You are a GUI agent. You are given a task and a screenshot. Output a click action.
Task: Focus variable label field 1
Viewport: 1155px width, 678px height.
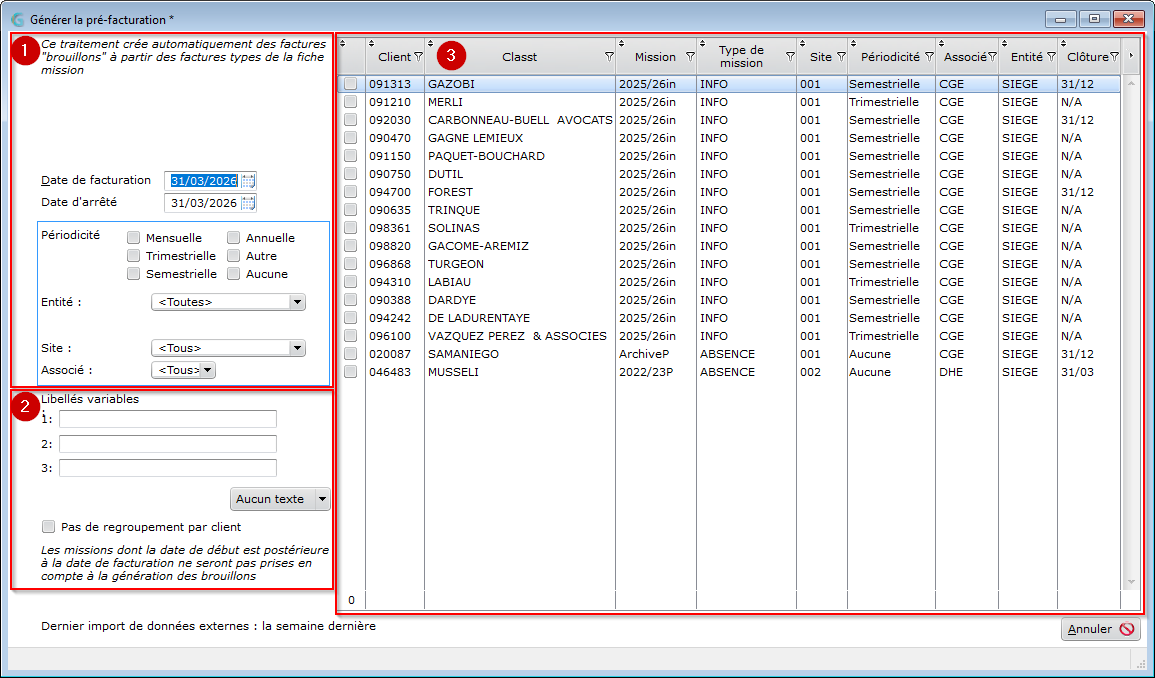coord(168,419)
